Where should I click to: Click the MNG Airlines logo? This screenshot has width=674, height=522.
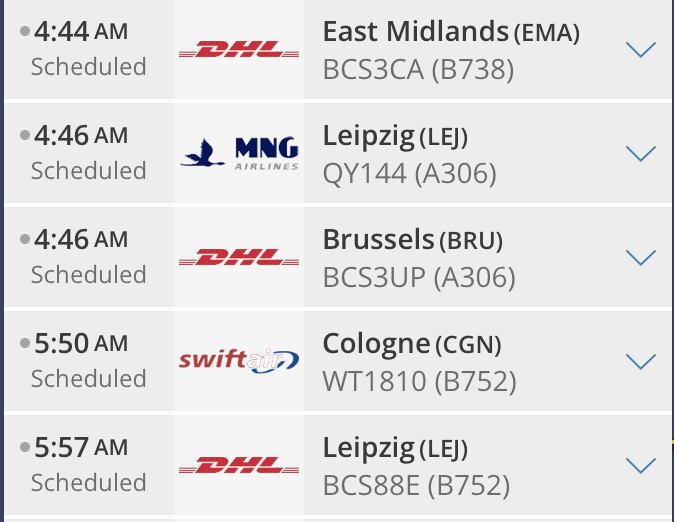[x=239, y=153]
